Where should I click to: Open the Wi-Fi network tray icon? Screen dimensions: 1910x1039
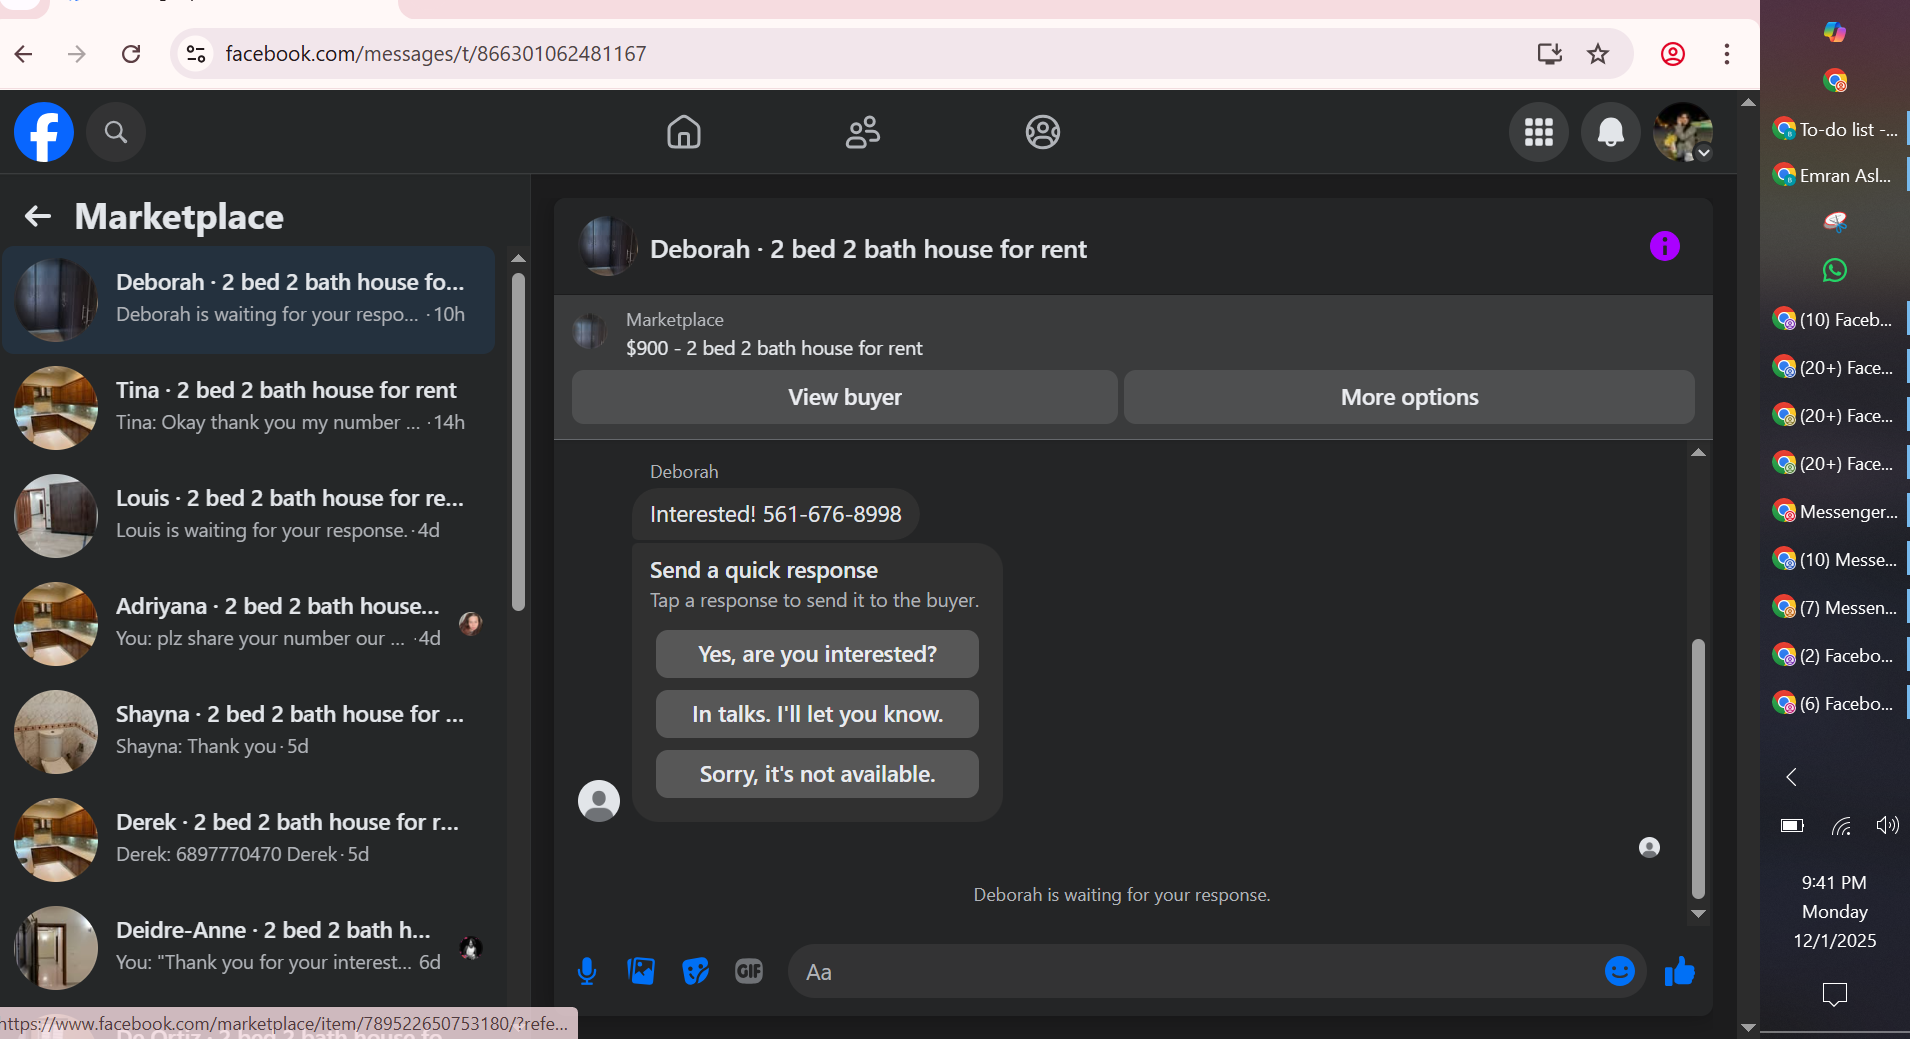pyautogui.click(x=1841, y=825)
